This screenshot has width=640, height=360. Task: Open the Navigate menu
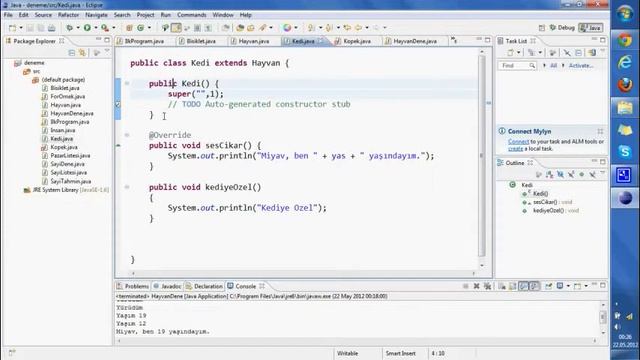pos(96,15)
